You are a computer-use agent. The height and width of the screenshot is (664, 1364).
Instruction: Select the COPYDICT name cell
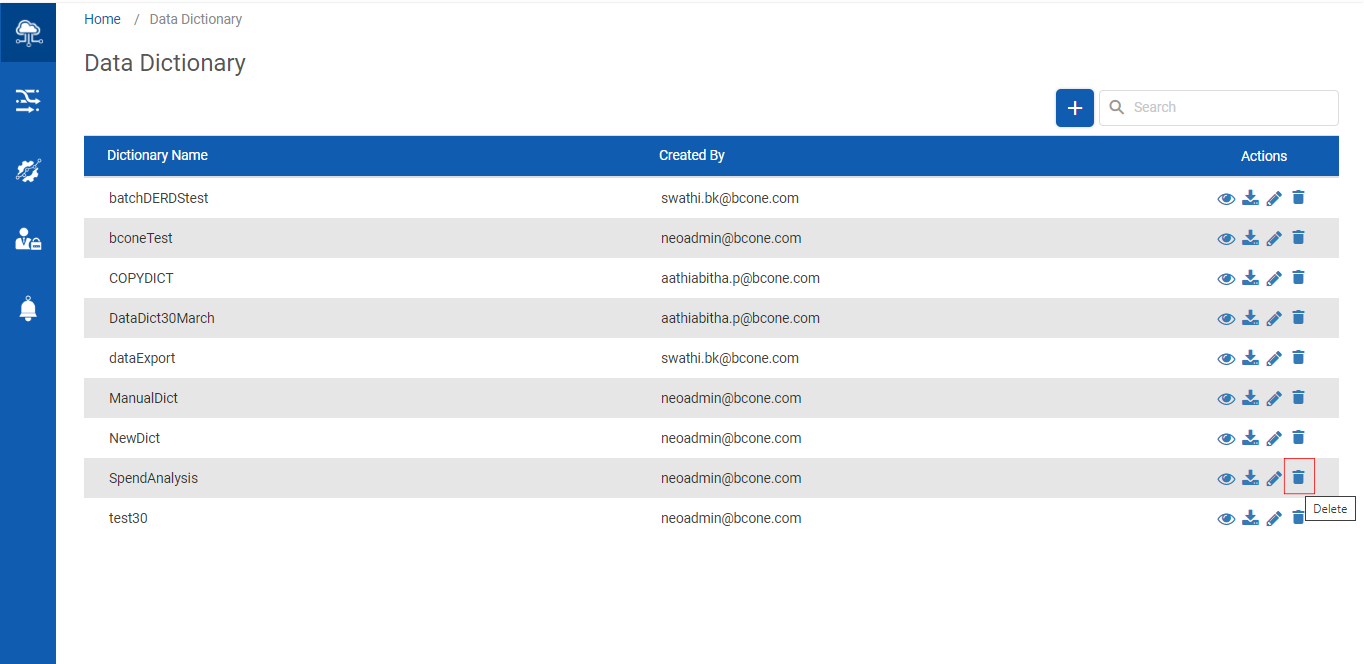pyautogui.click(x=141, y=278)
